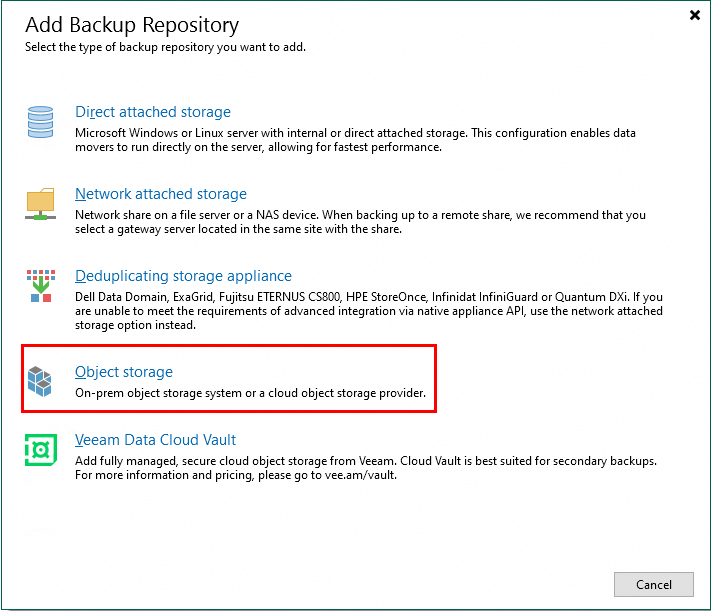Close the Add Backup Repository dialog
The image size is (711, 611).
click(695, 15)
